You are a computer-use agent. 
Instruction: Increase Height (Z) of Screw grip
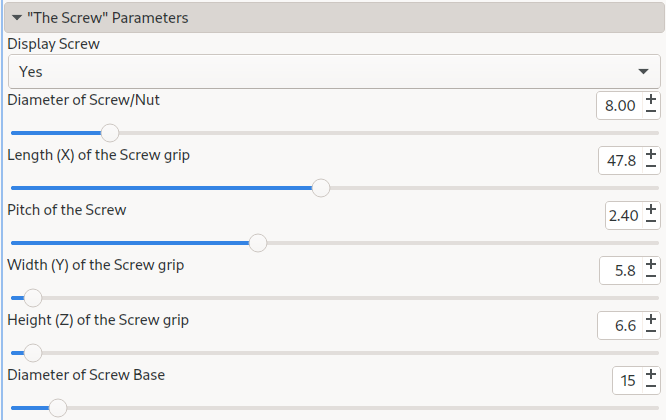[x=651, y=319]
